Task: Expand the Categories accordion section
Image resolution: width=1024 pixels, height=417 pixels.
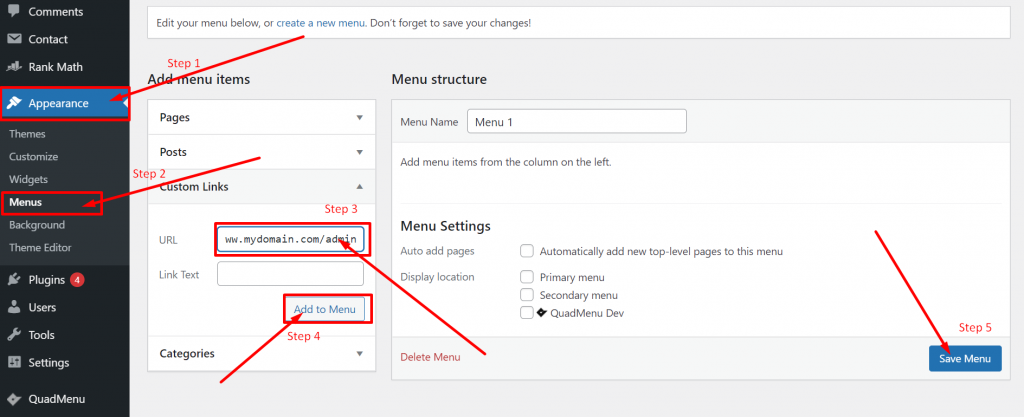Action: tap(261, 353)
